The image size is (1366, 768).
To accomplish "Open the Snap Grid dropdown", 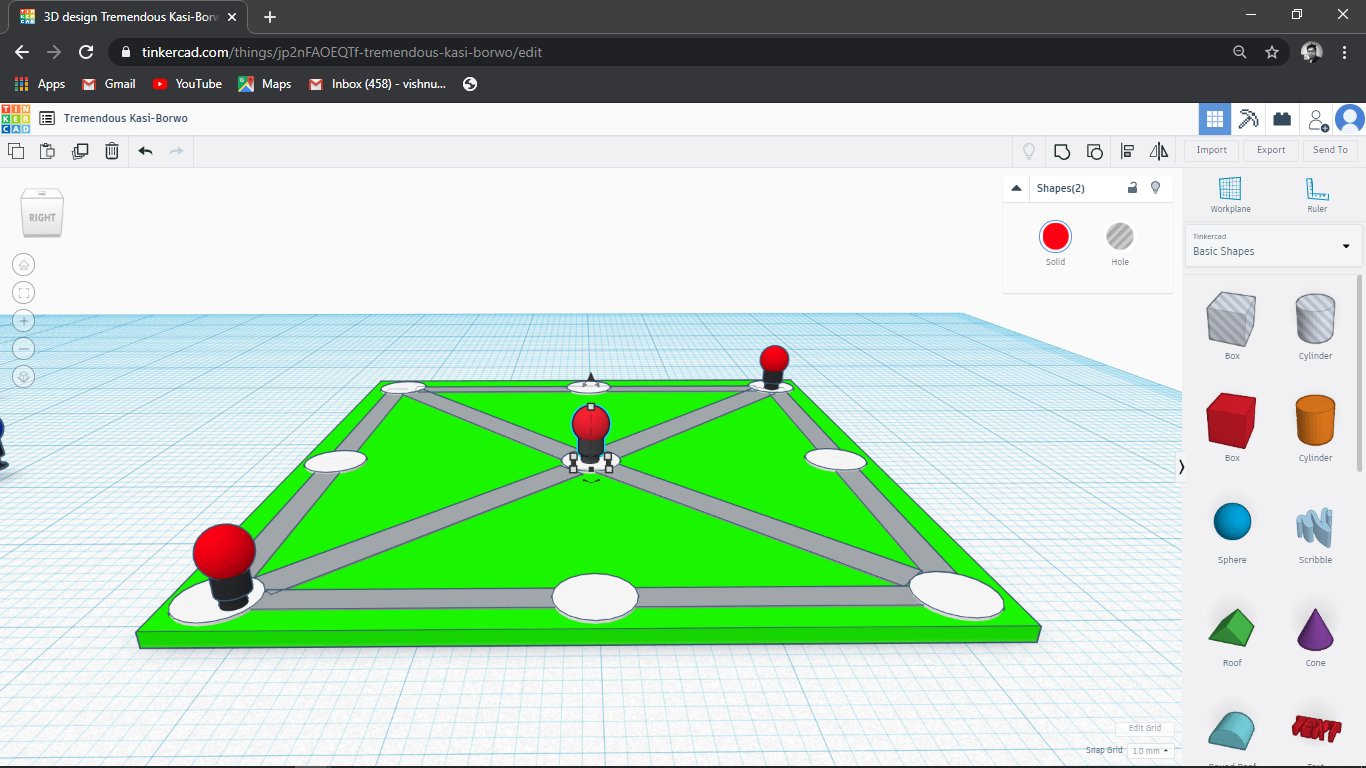I will [x=1151, y=750].
